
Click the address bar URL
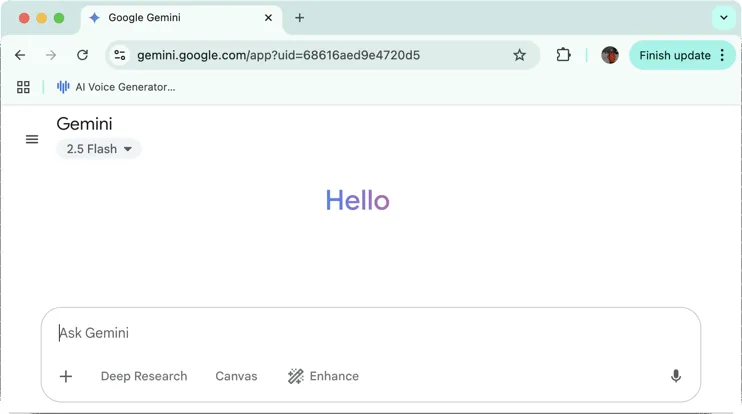point(278,55)
